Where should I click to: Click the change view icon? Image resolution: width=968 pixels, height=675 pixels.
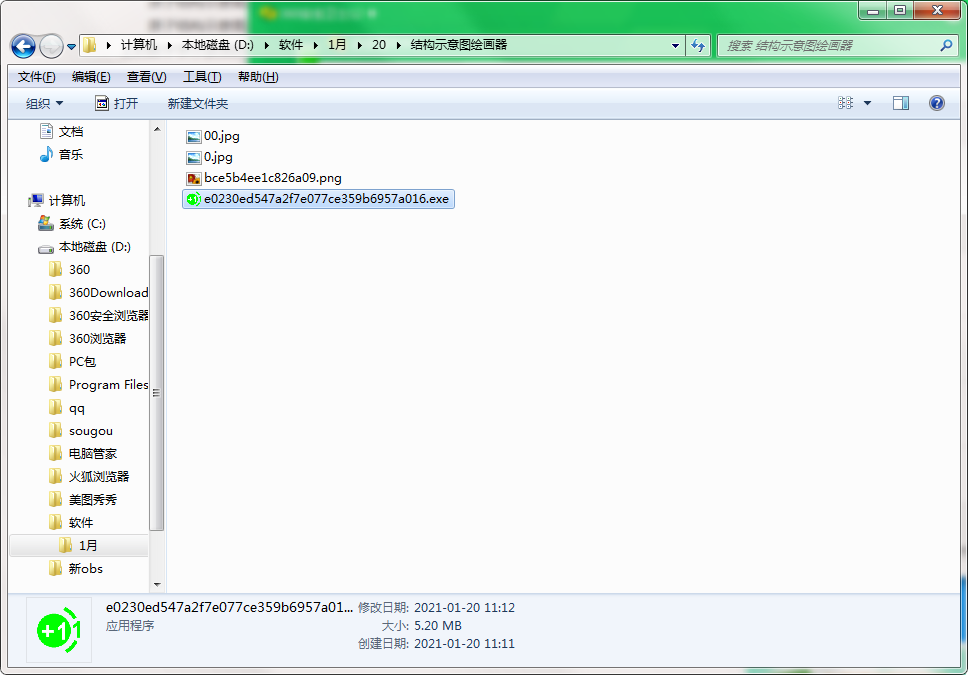tap(846, 103)
